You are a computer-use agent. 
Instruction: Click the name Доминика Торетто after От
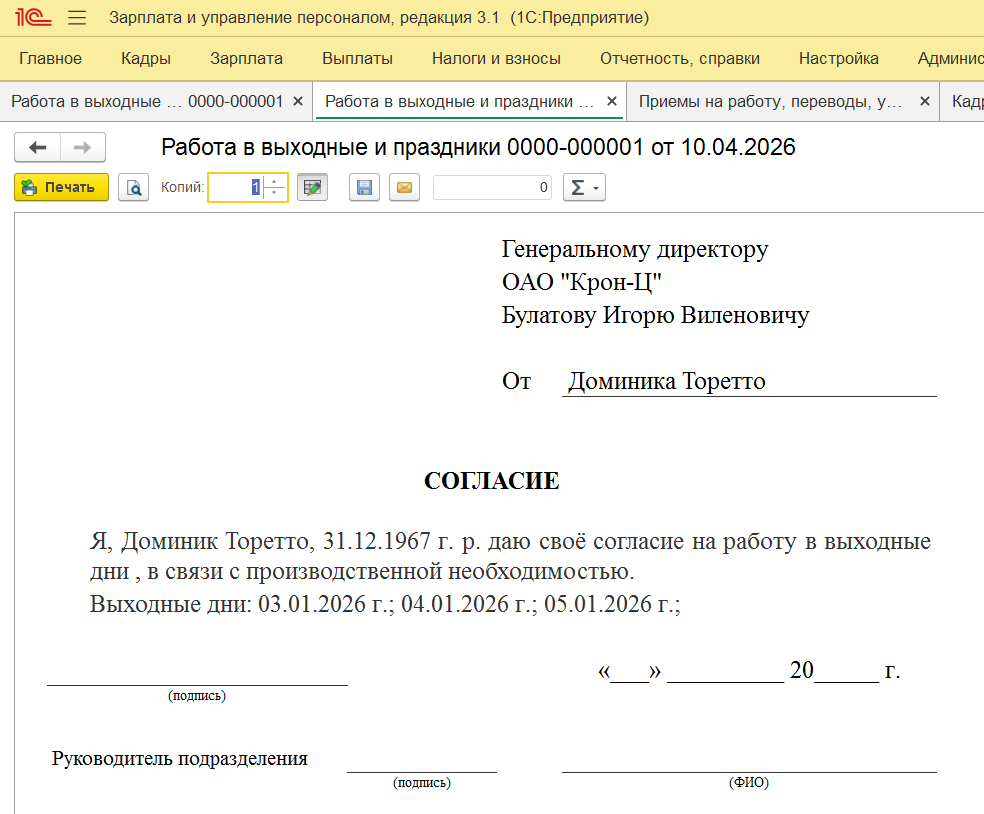666,381
